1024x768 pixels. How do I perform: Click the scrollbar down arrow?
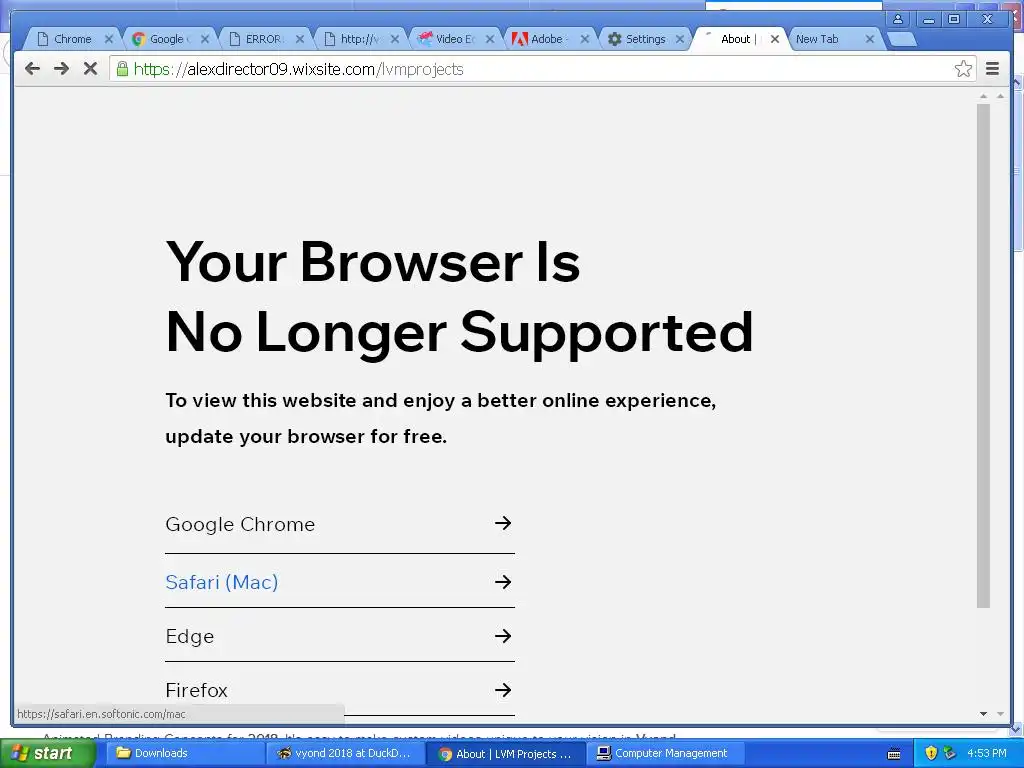pos(984,714)
